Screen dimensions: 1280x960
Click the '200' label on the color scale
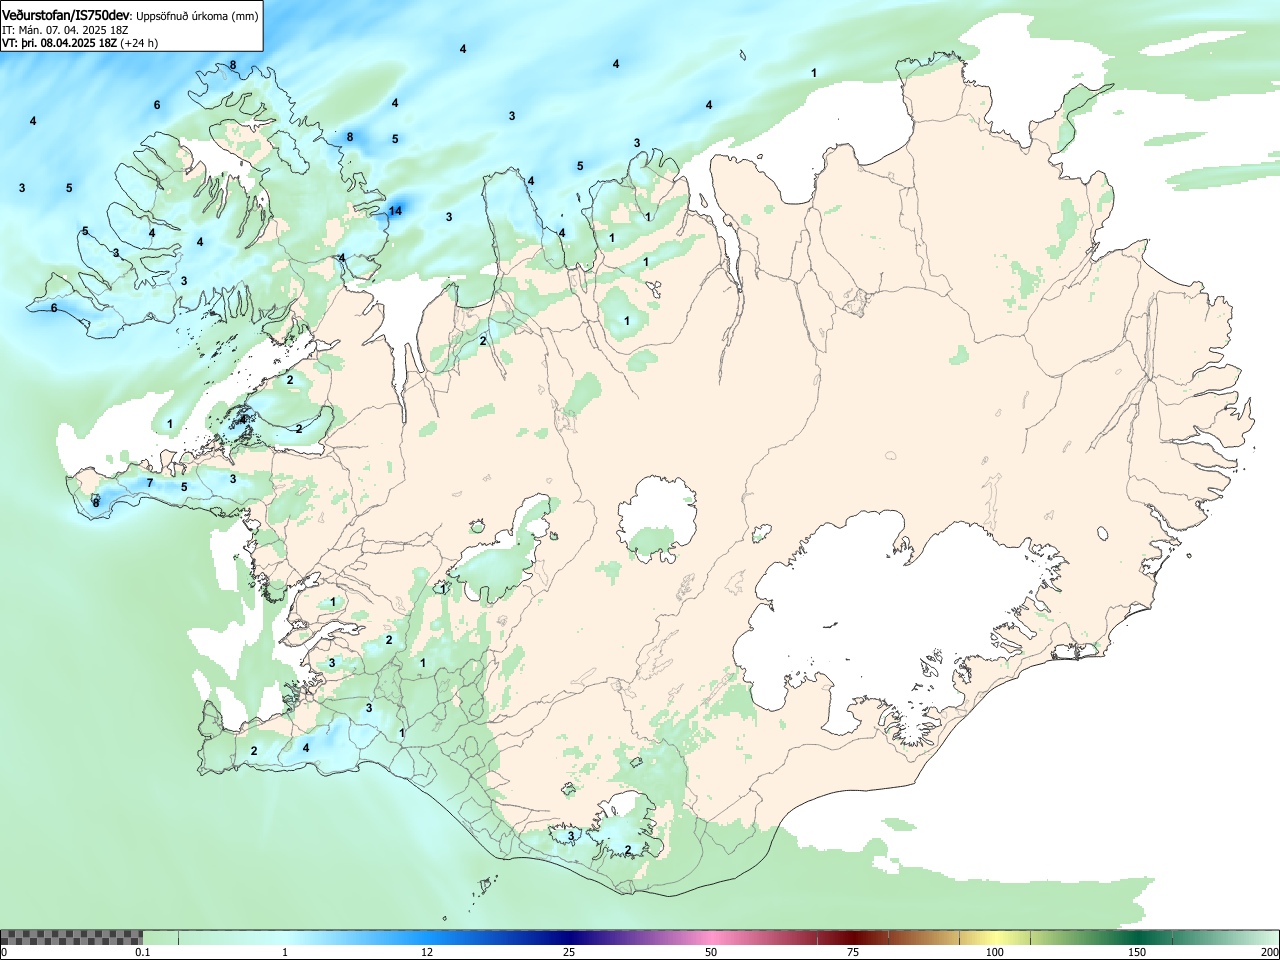click(x=1270, y=952)
